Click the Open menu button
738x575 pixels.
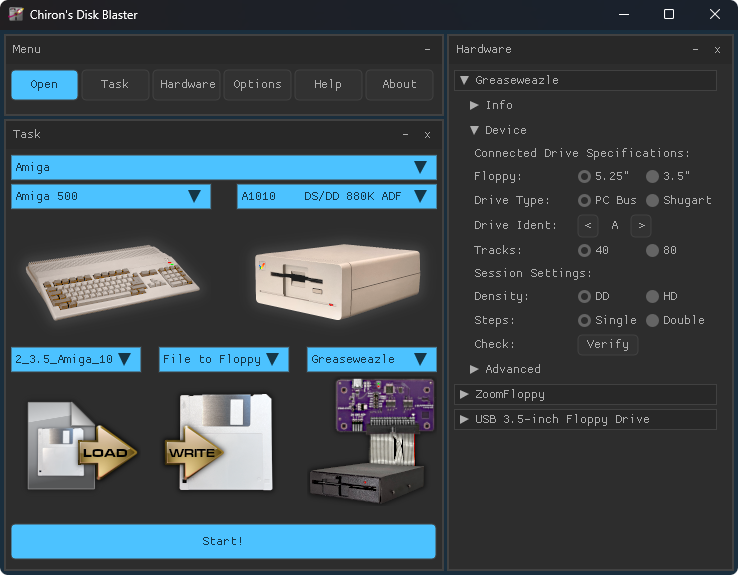[44, 85]
